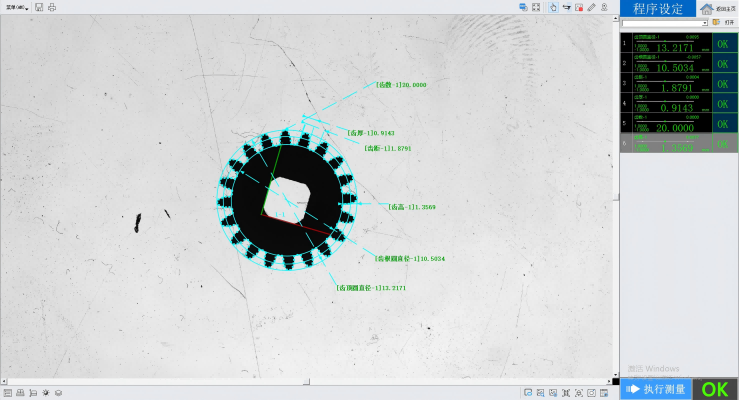Select measurement row 5 with value 20.0000

coord(666,123)
